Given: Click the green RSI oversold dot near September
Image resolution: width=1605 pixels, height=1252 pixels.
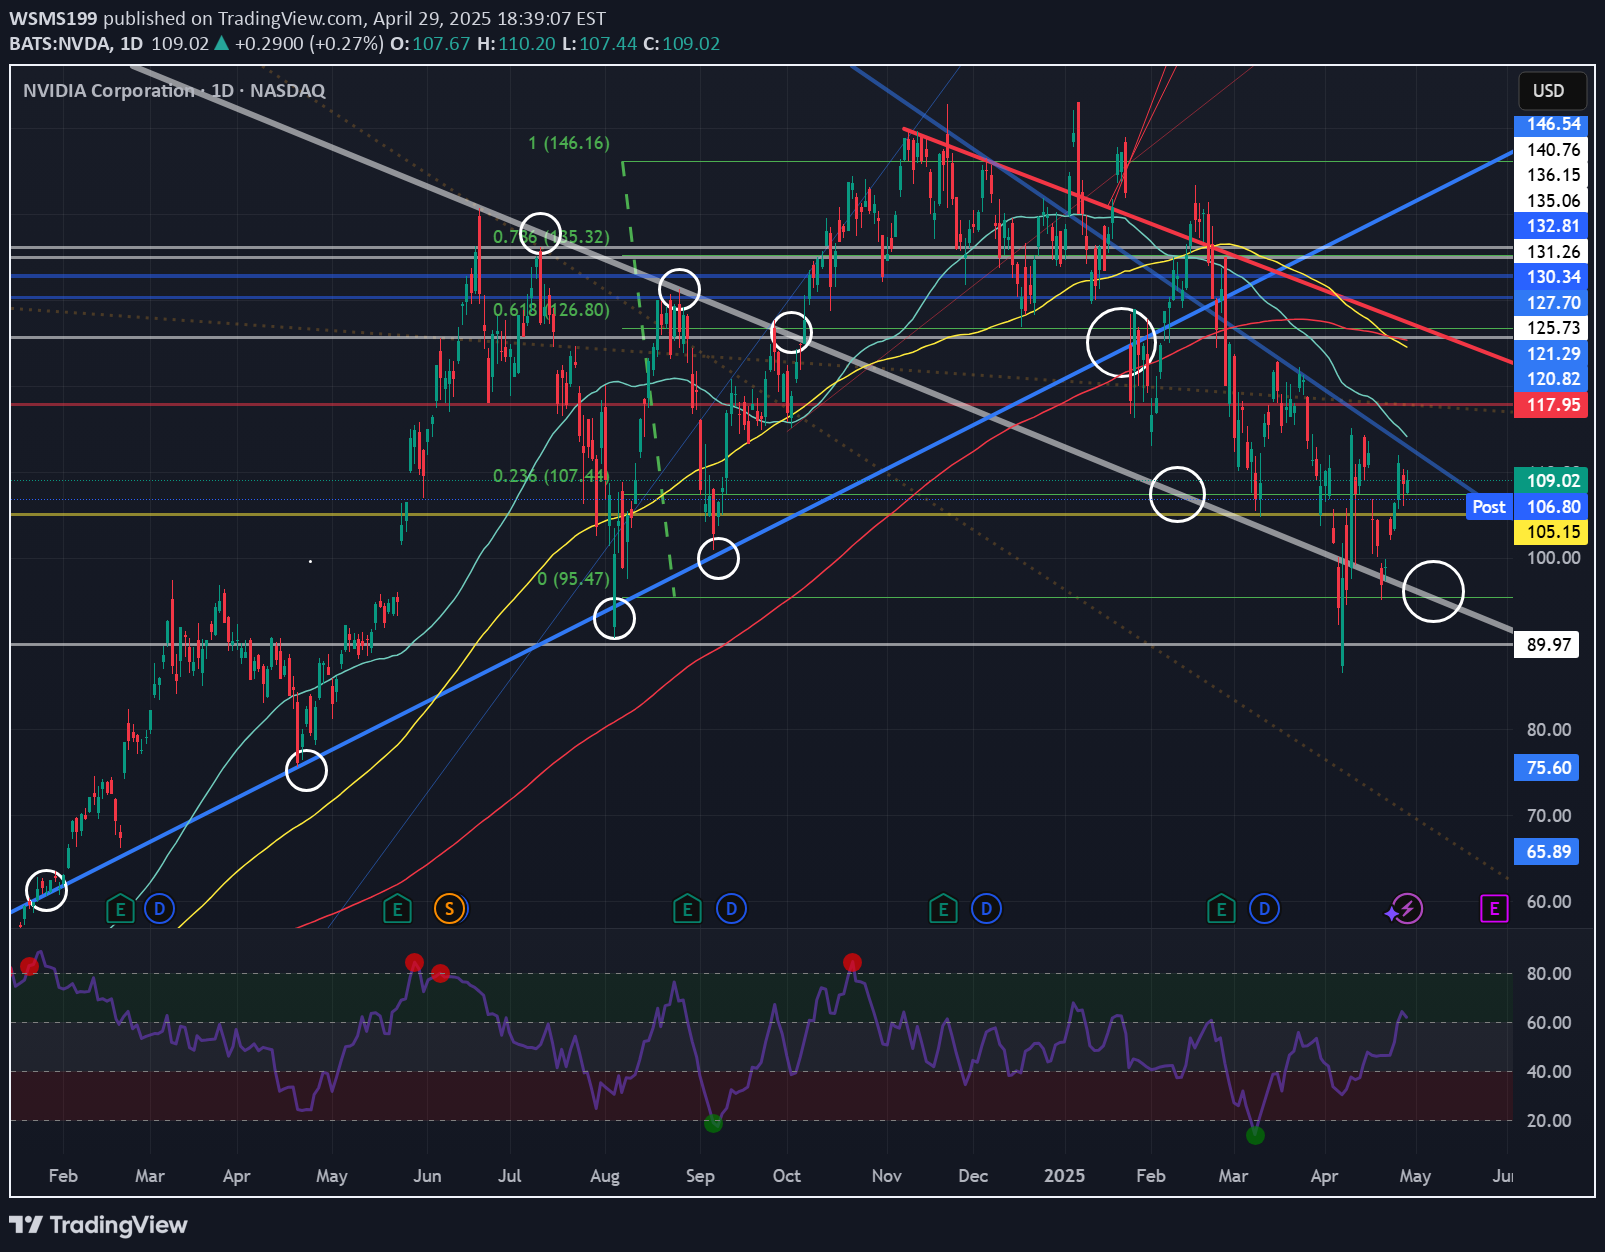Looking at the screenshot, I should (x=713, y=1123).
